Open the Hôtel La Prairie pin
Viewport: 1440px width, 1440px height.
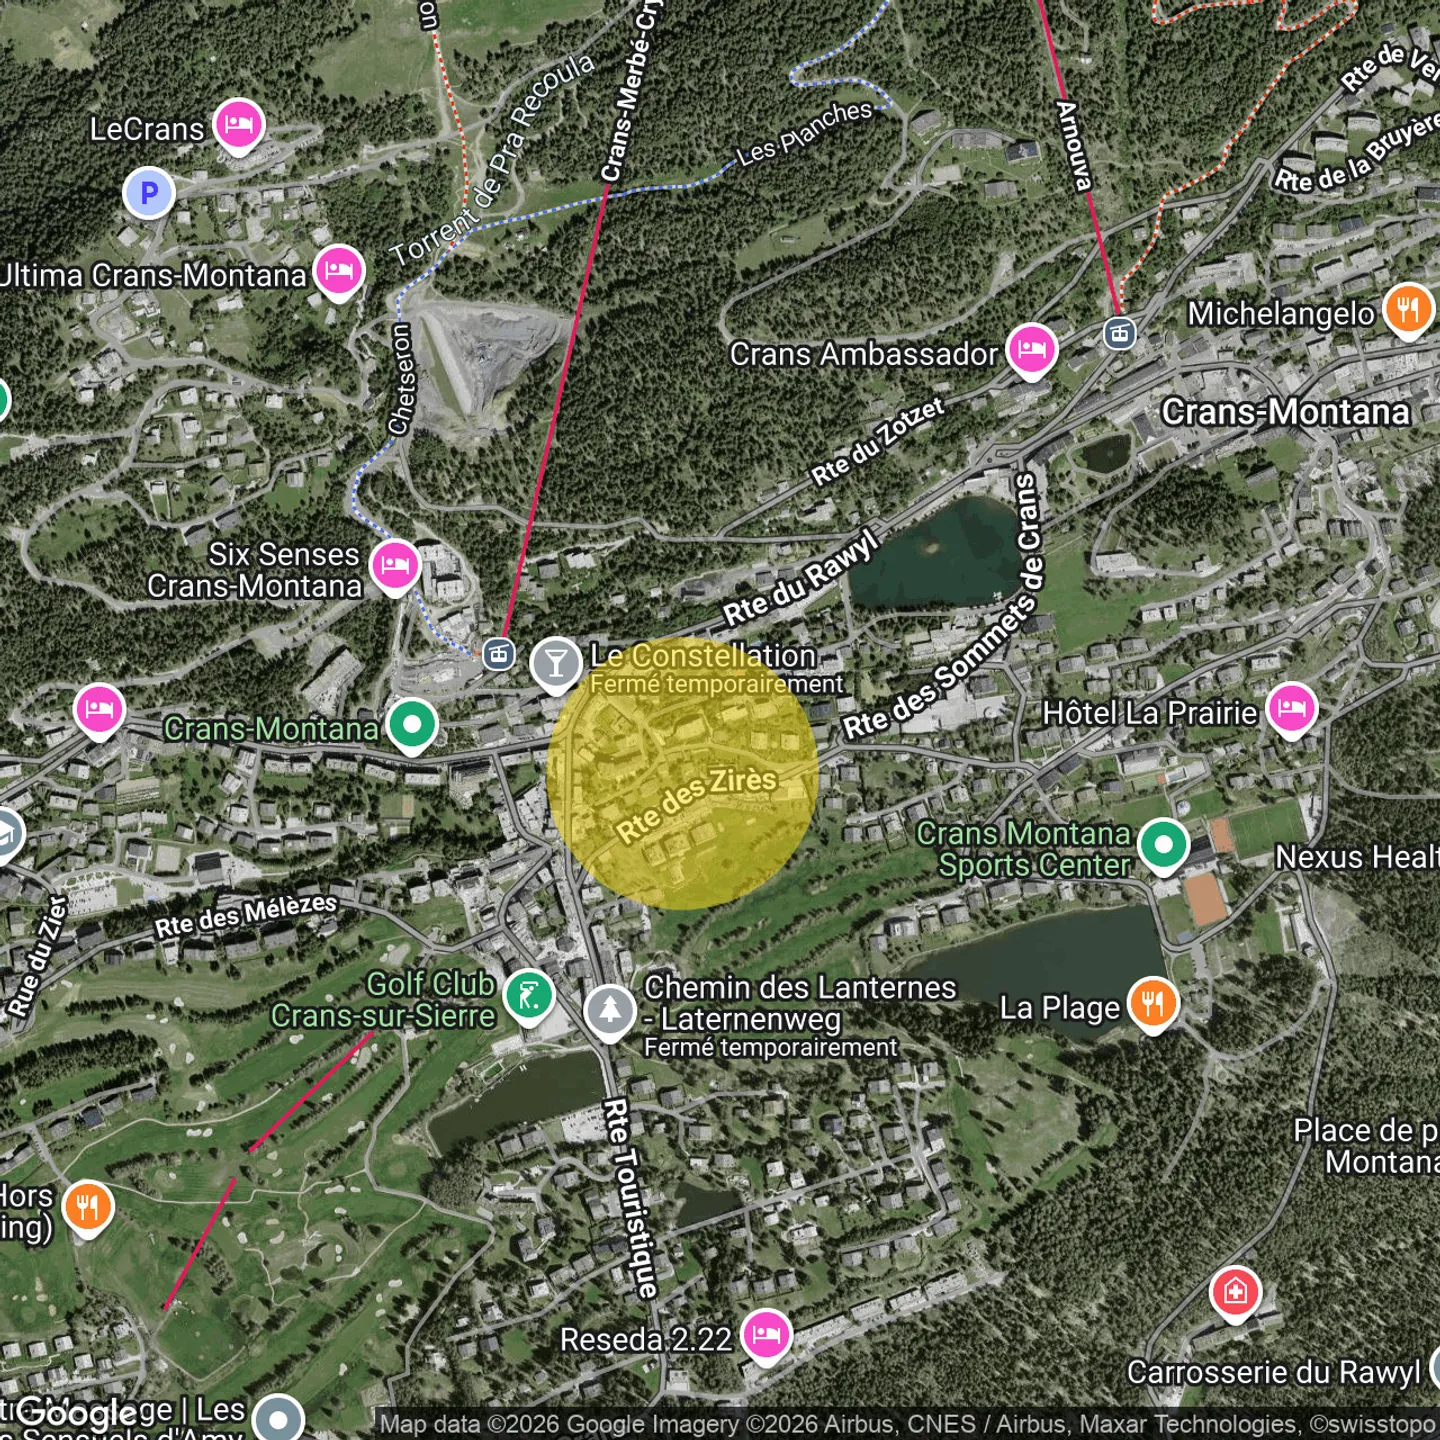click(1292, 710)
